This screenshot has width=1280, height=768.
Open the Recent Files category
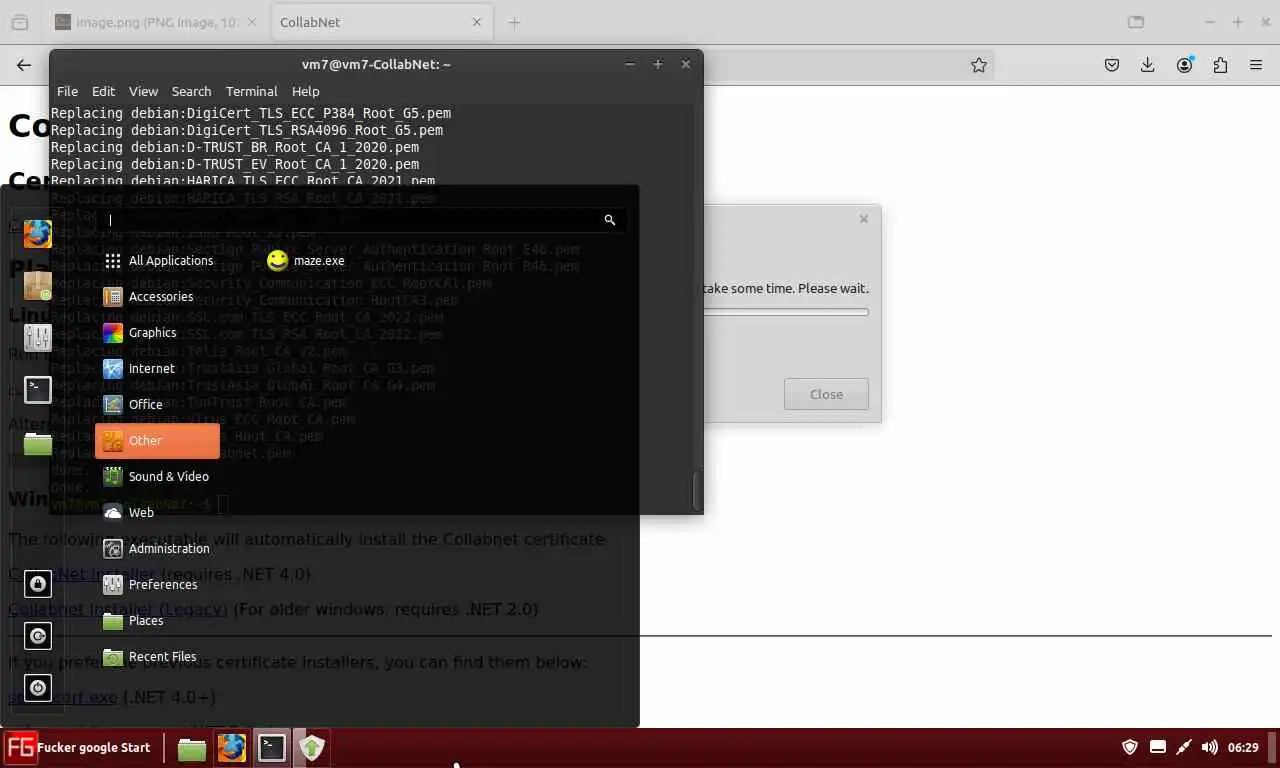point(158,656)
